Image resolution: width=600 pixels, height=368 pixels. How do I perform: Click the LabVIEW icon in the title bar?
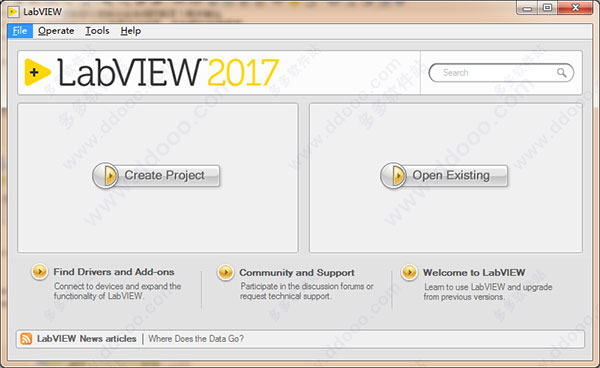[13, 12]
